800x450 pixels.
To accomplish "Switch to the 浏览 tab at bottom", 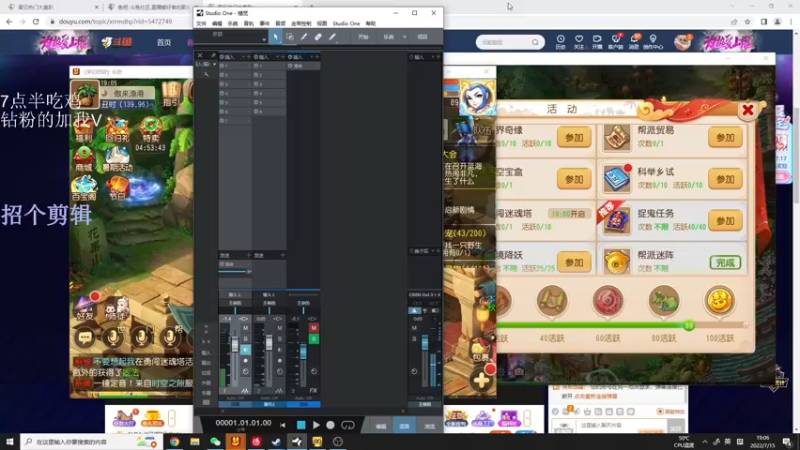I will 430,426.
